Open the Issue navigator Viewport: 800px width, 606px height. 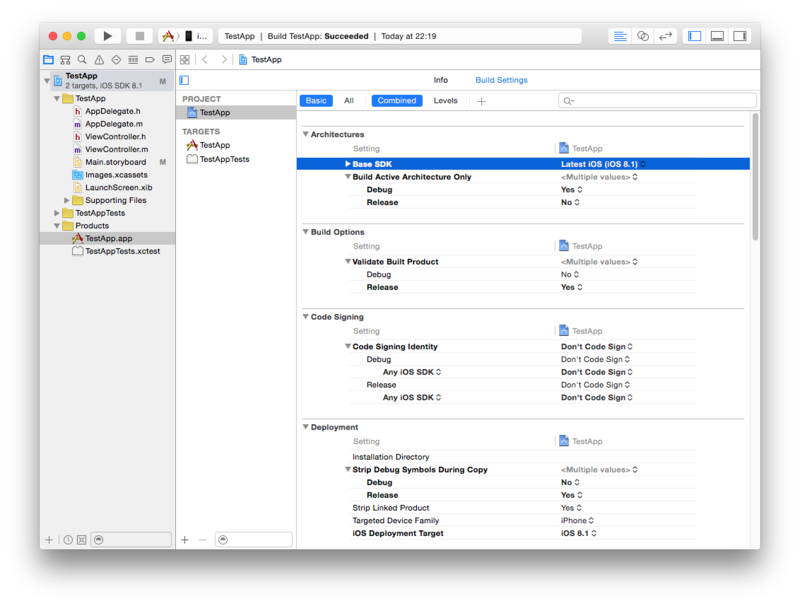99,60
